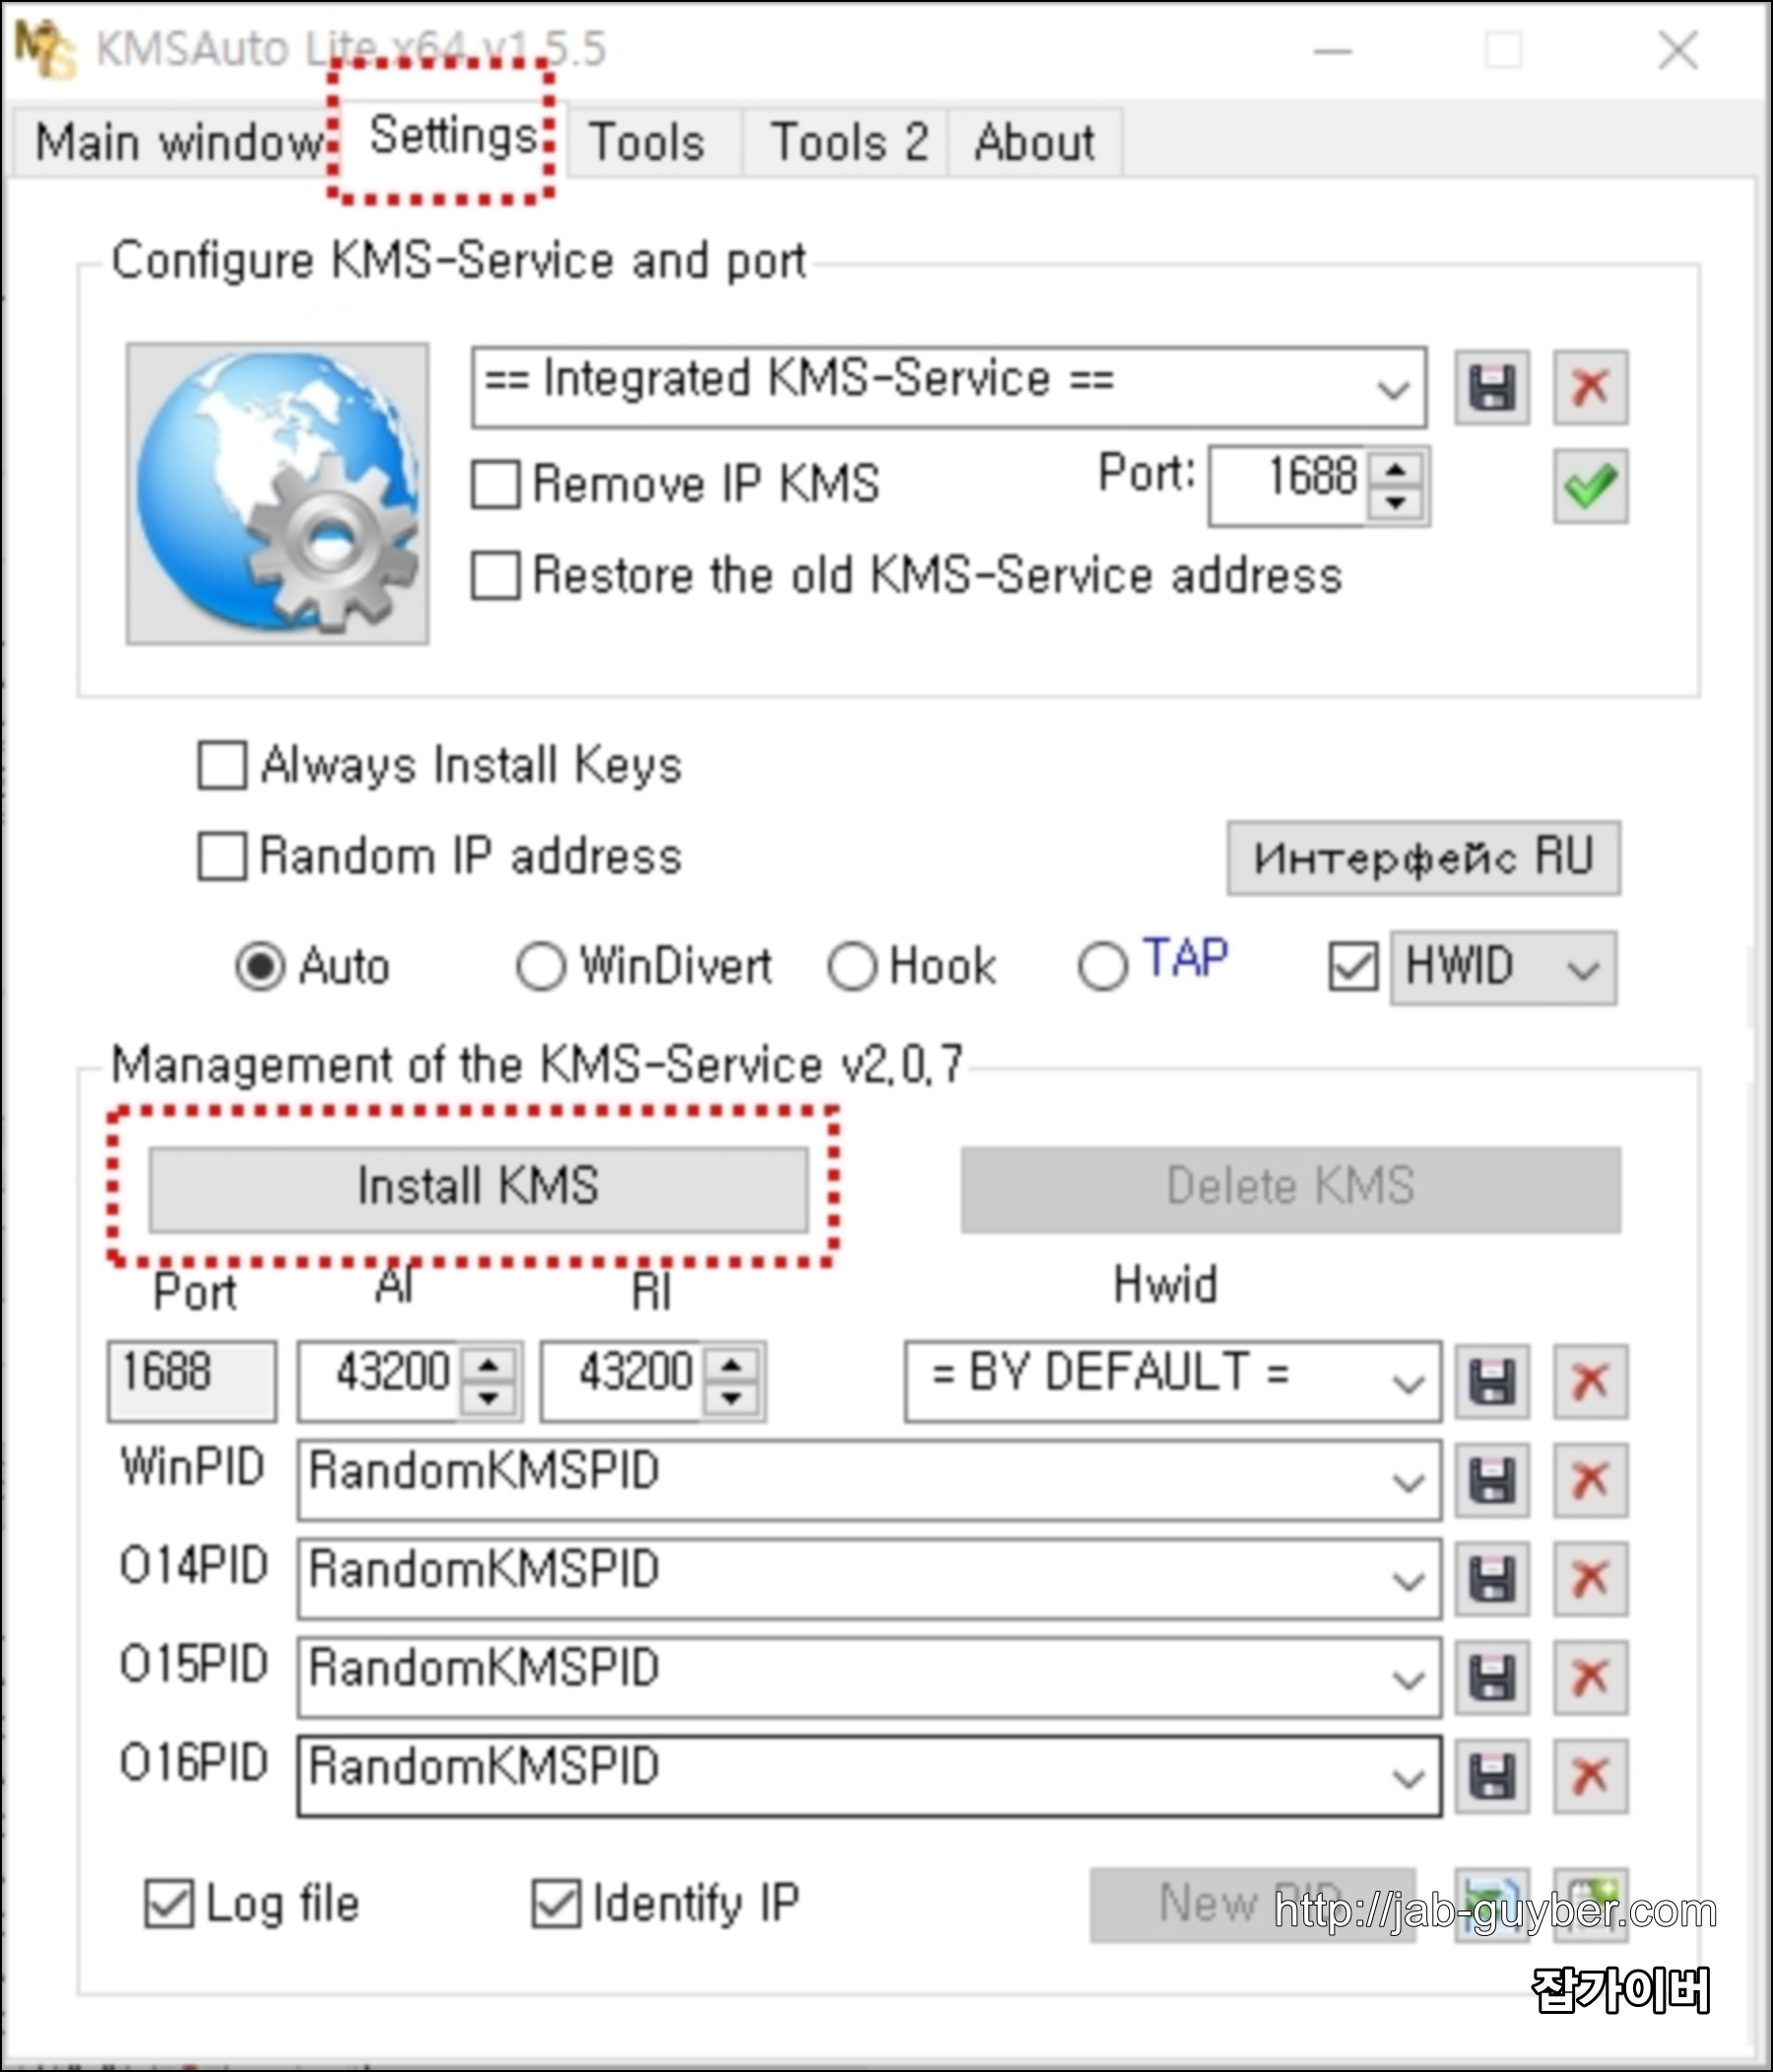Select the Auto radio option

[260, 967]
